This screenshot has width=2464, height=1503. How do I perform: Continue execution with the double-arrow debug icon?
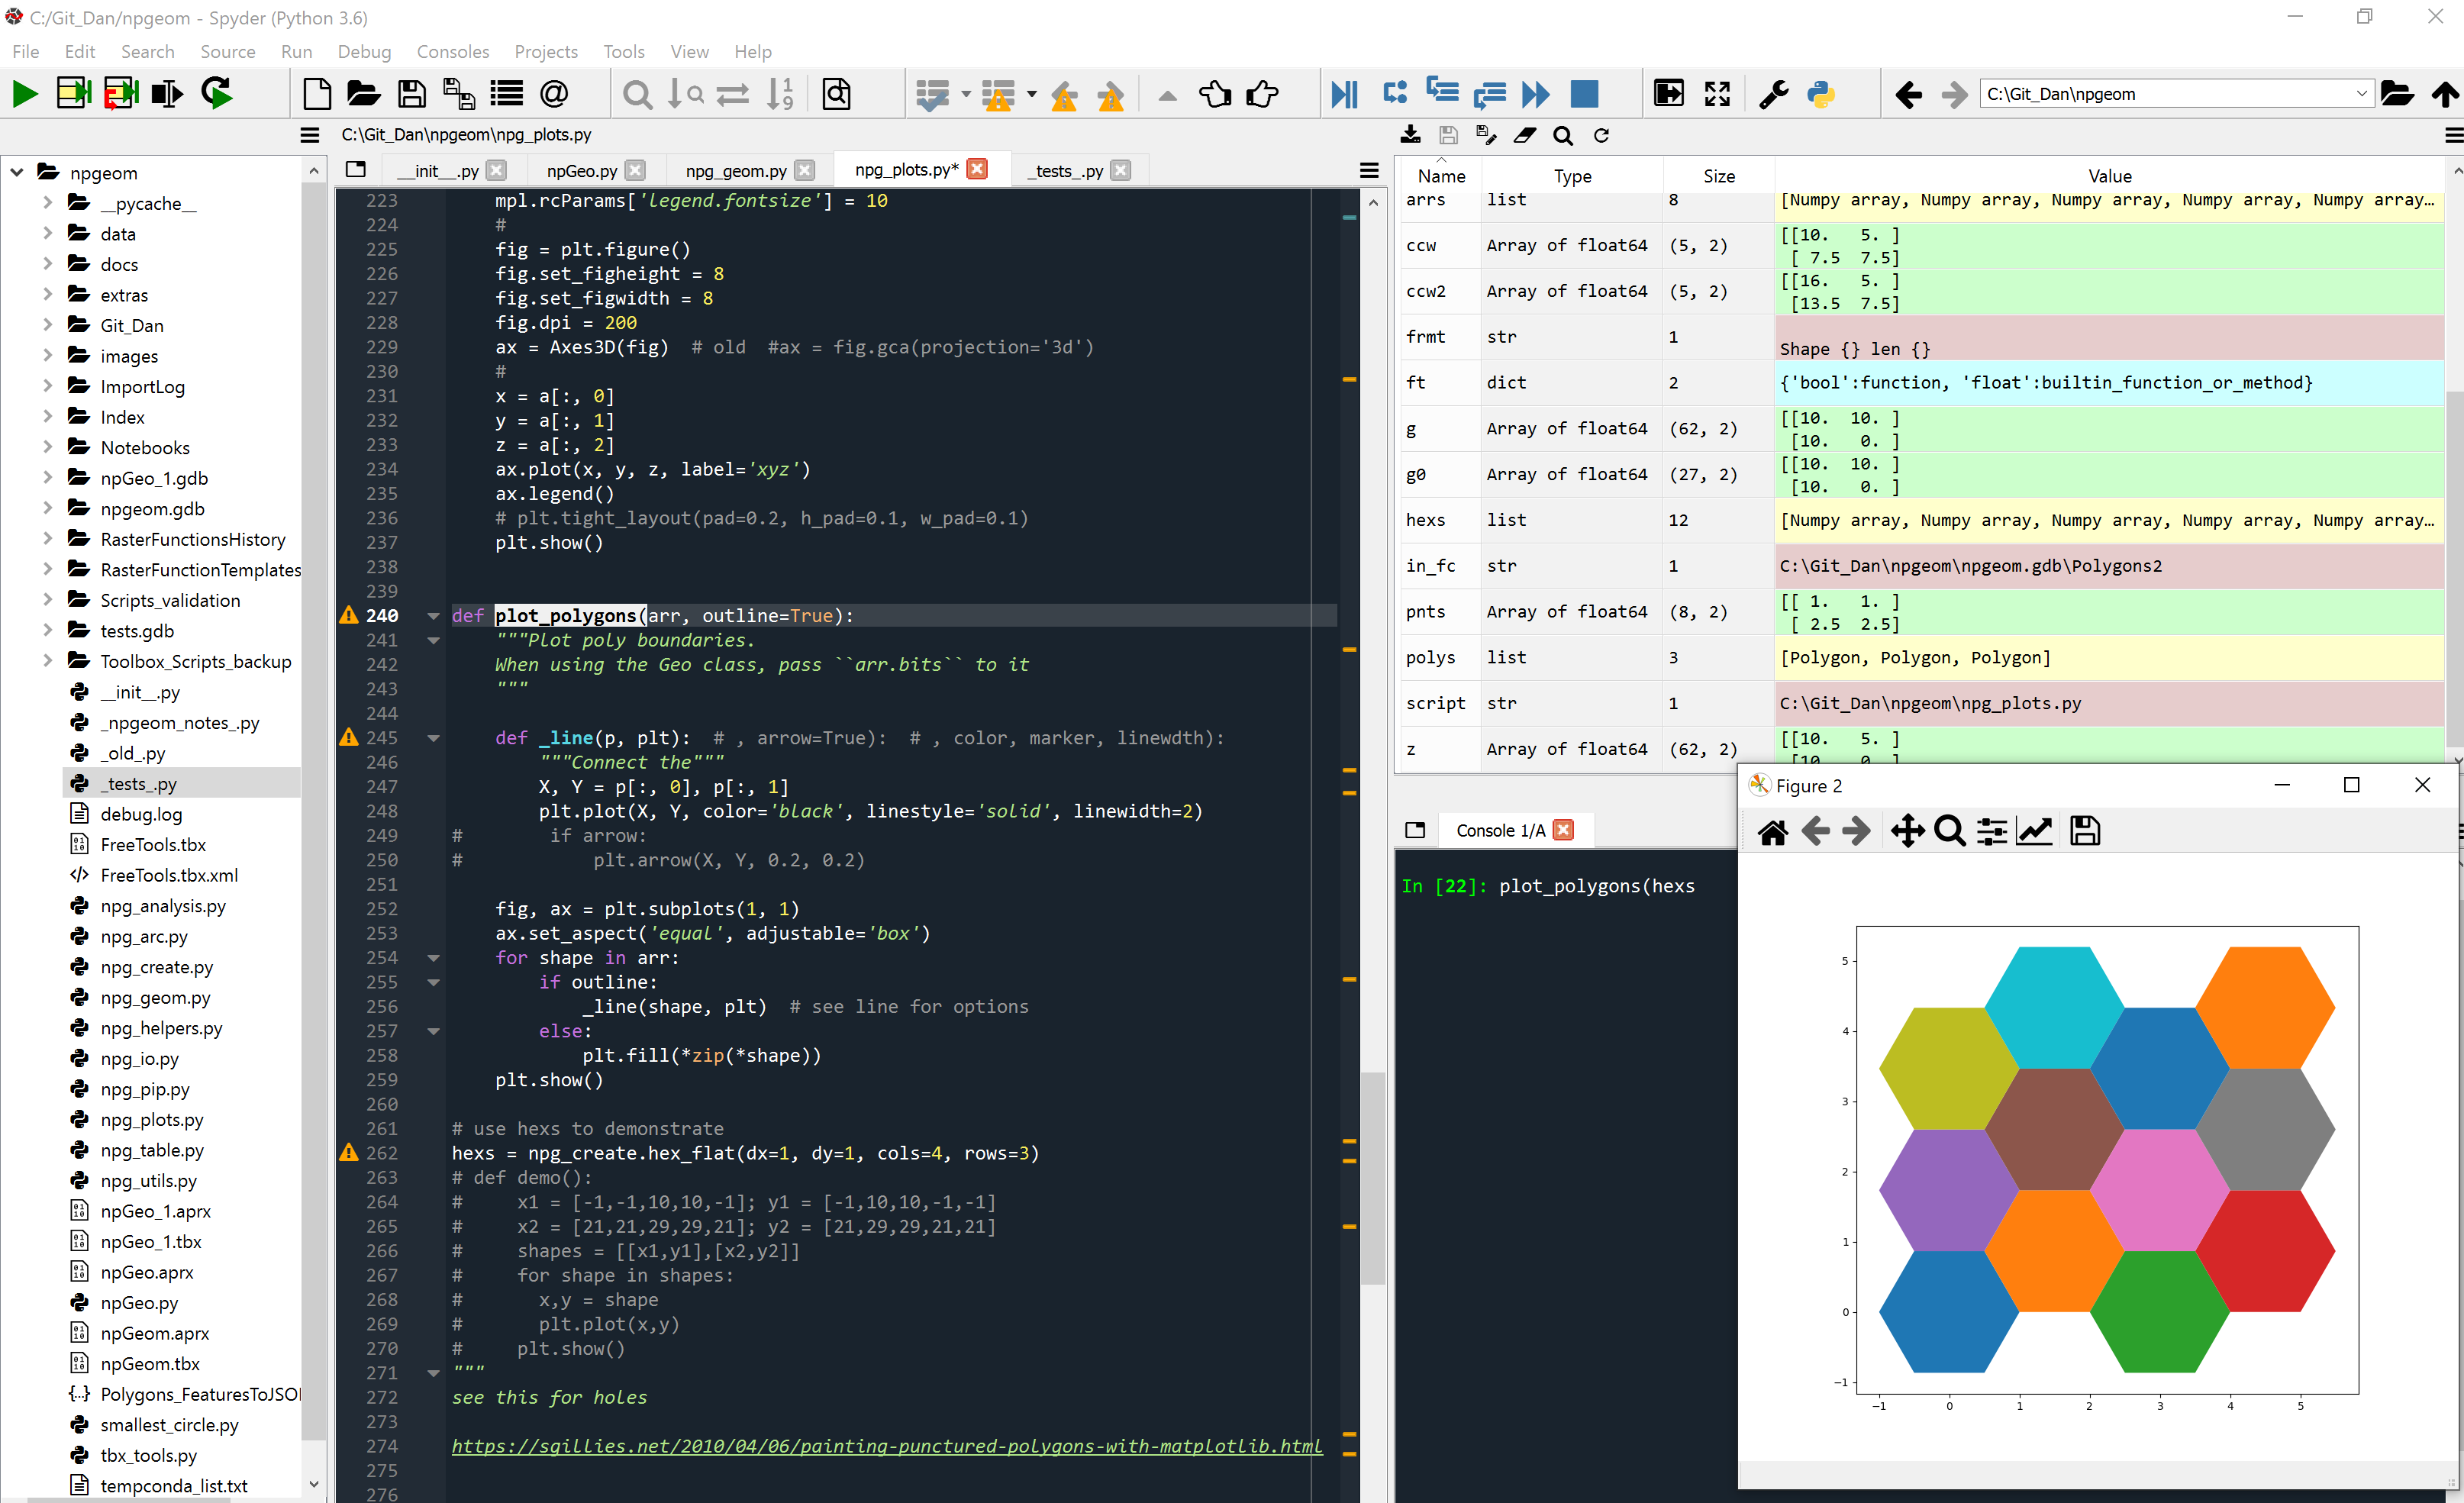click(x=1535, y=95)
